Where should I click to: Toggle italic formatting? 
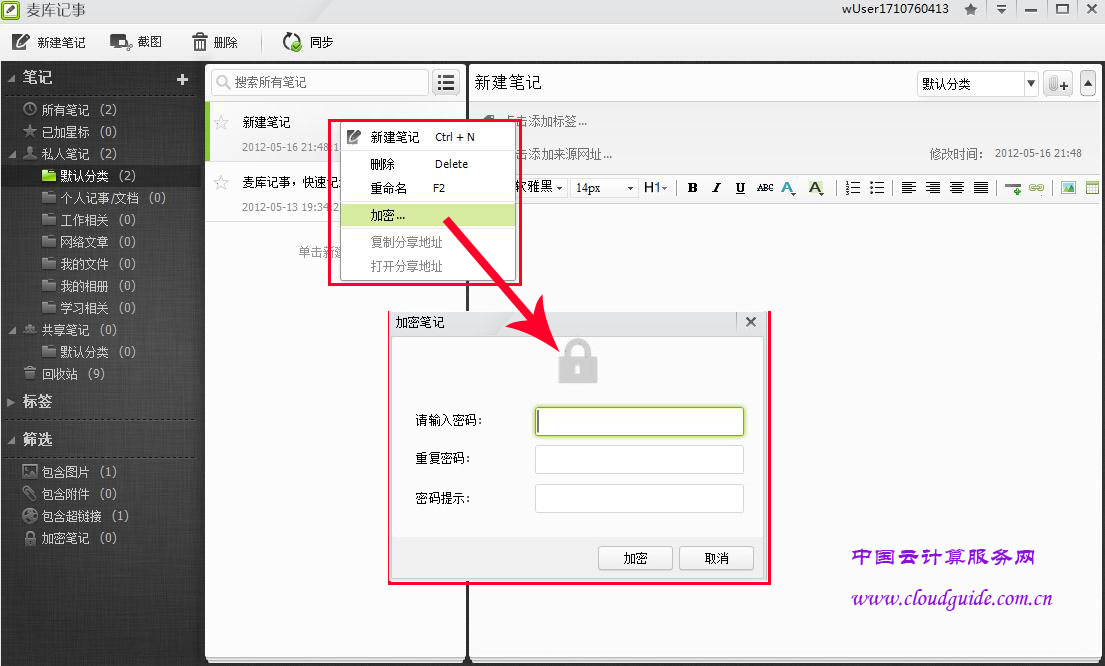pyautogui.click(x=717, y=187)
